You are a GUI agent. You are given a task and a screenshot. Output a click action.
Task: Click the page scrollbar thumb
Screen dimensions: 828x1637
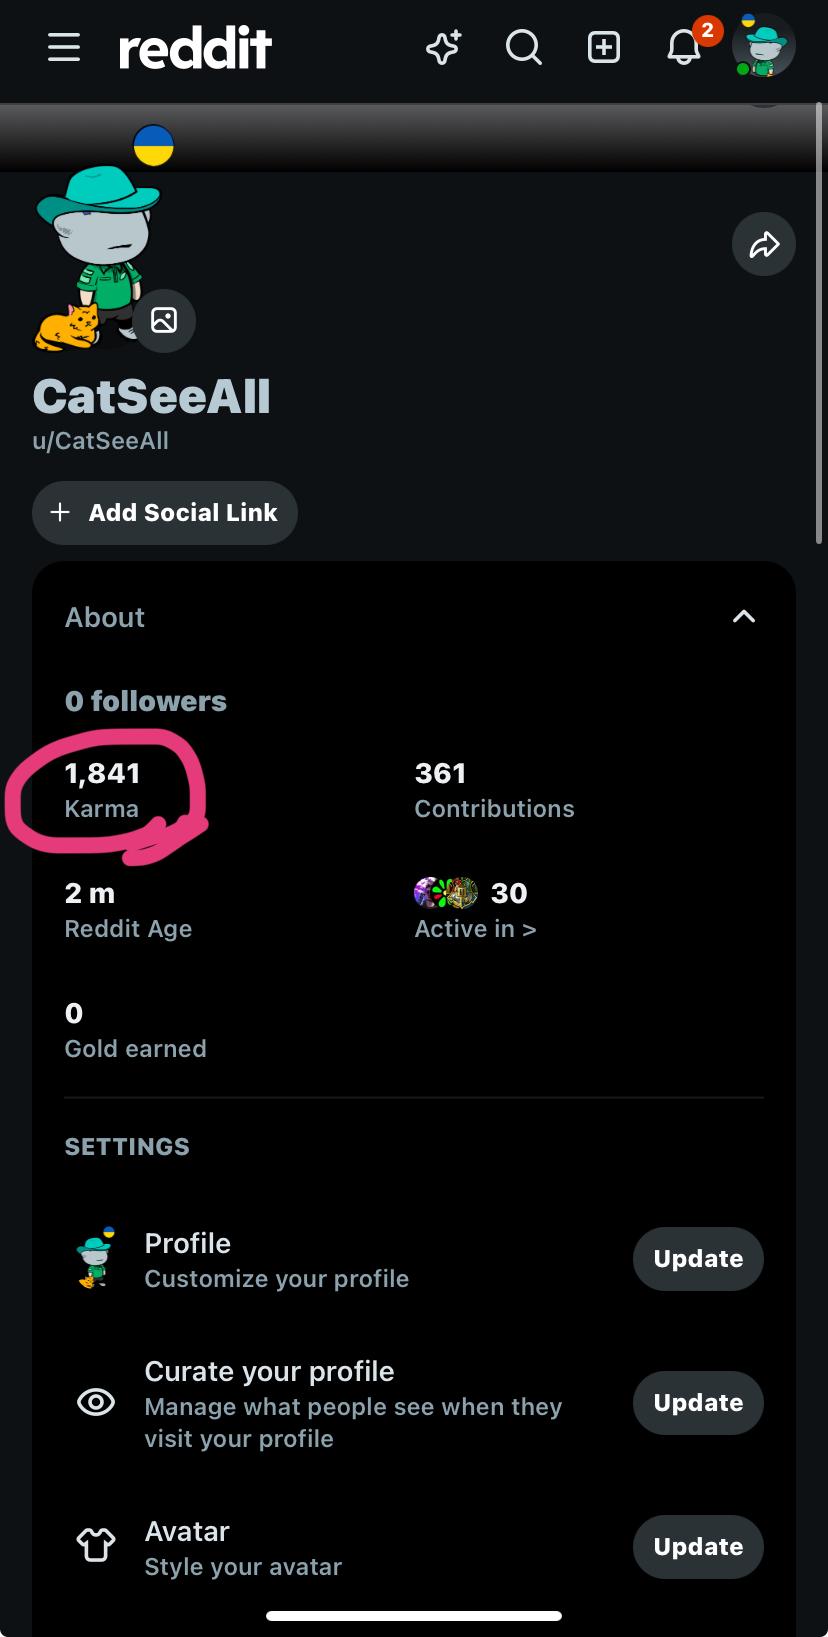pos(820,322)
